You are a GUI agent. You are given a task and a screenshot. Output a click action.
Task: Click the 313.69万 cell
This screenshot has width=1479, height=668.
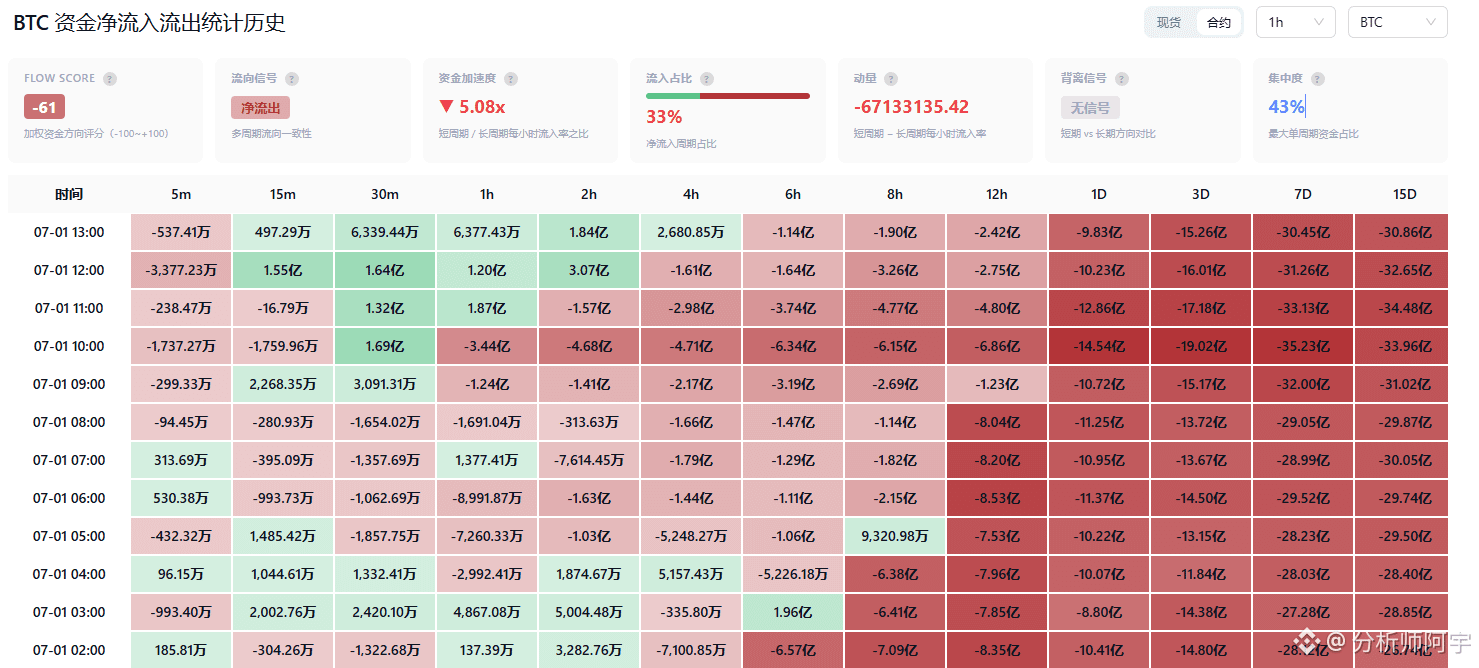pyautogui.click(x=181, y=460)
